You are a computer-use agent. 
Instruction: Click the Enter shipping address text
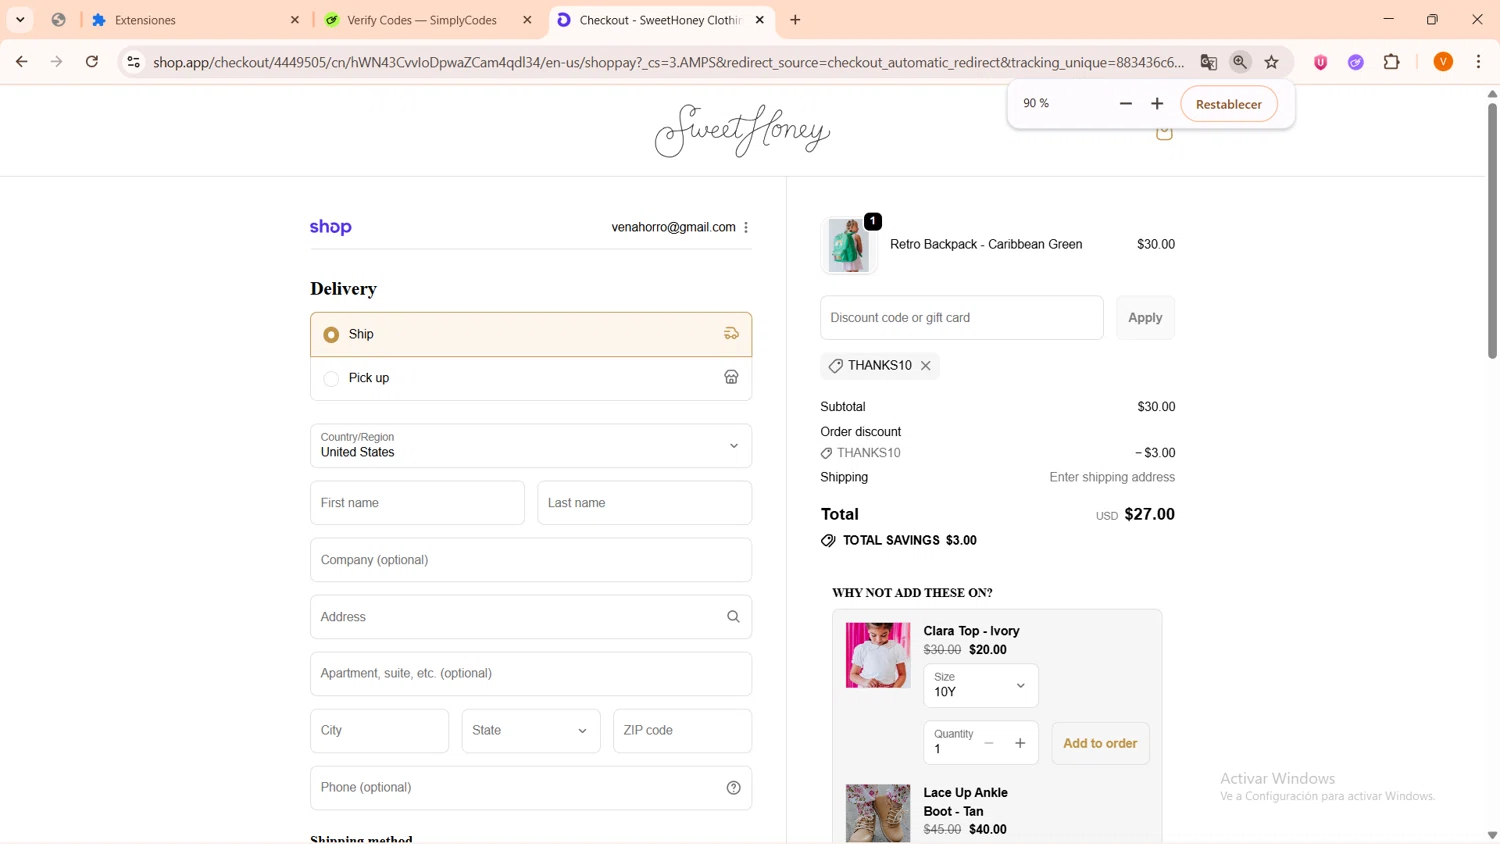pos(1112,478)
